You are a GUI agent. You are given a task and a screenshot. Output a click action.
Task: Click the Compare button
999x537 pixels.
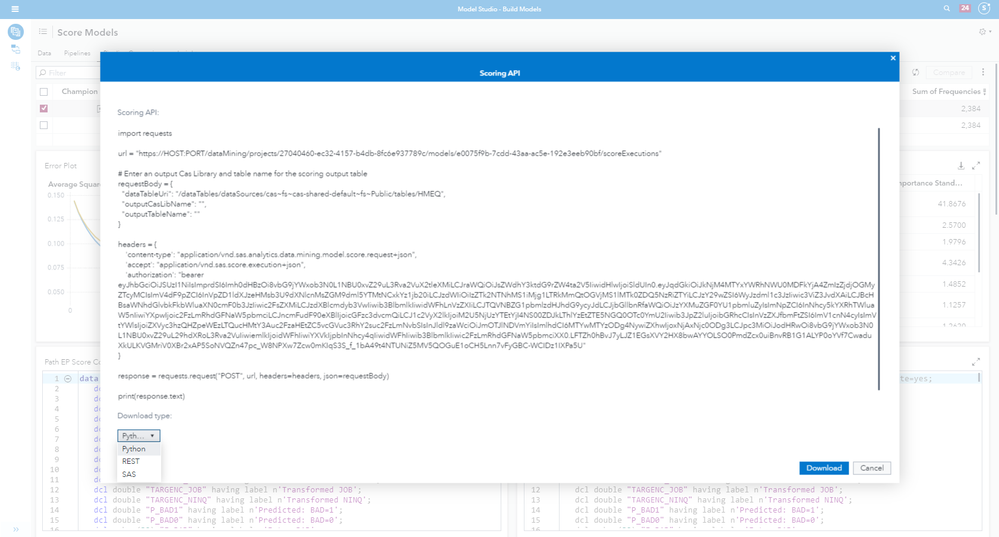(949, 73)
